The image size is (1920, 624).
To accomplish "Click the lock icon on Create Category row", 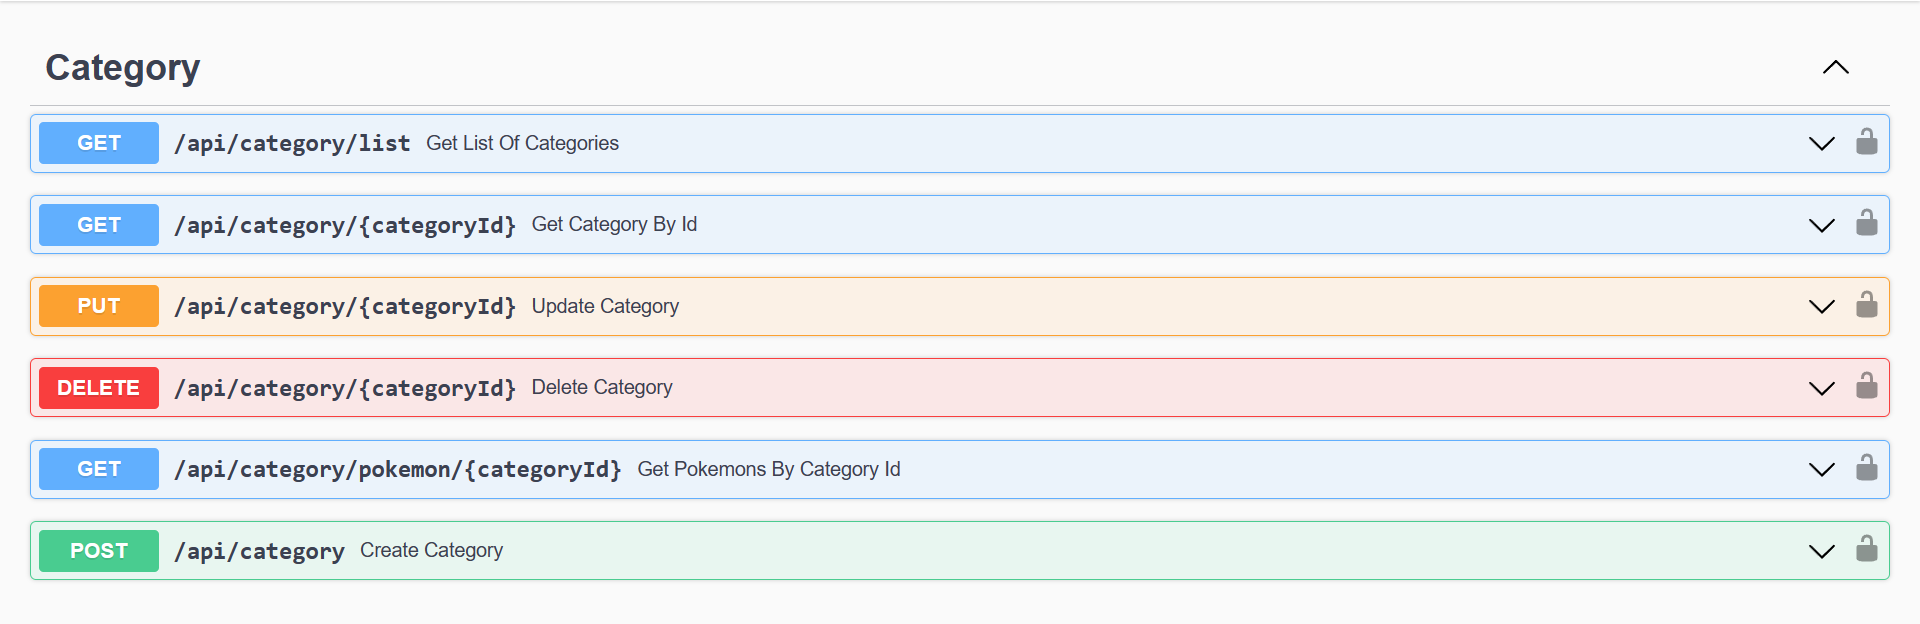I will (x=1866, y=549).
